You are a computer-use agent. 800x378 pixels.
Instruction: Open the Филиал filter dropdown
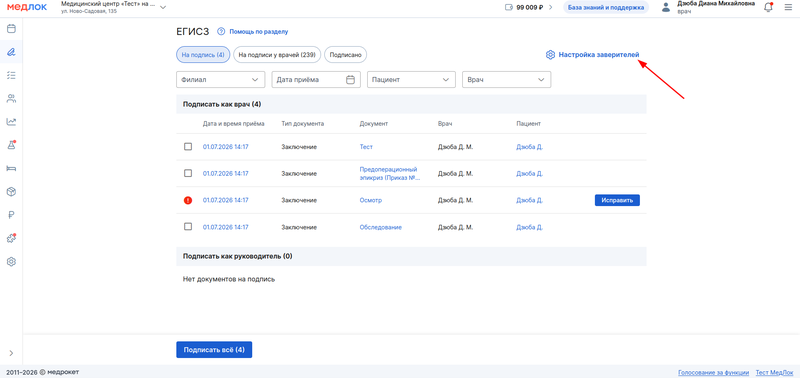click(x=220, y=80)
